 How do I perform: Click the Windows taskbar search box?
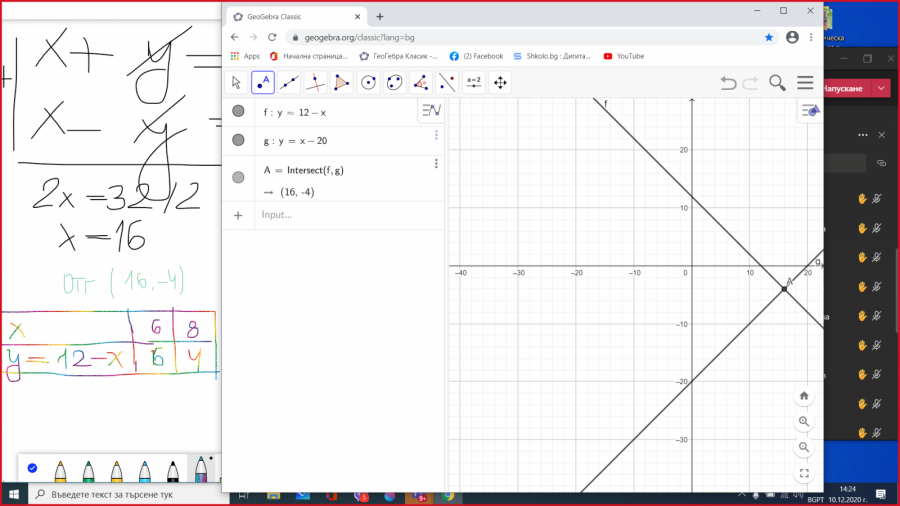pyautogui.click(x=127, y=495)
